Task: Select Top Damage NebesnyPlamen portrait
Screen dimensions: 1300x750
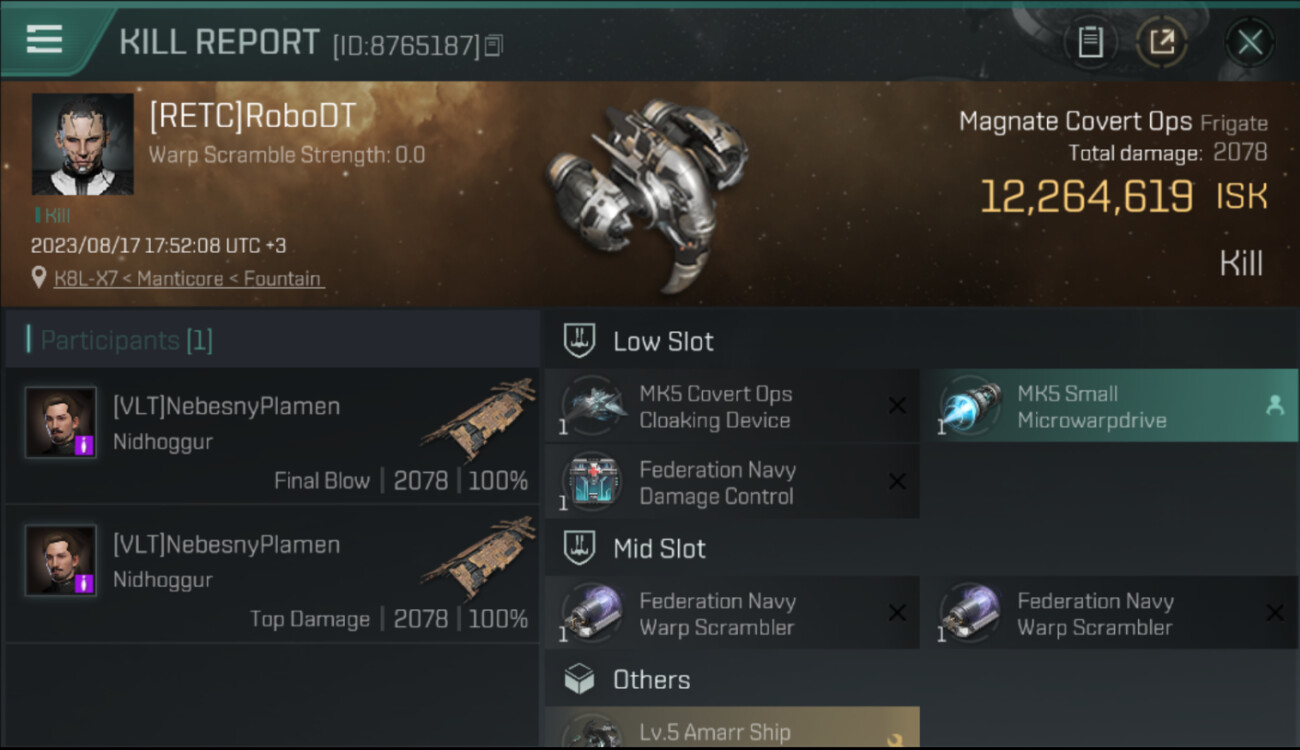Action: (61, 560)
